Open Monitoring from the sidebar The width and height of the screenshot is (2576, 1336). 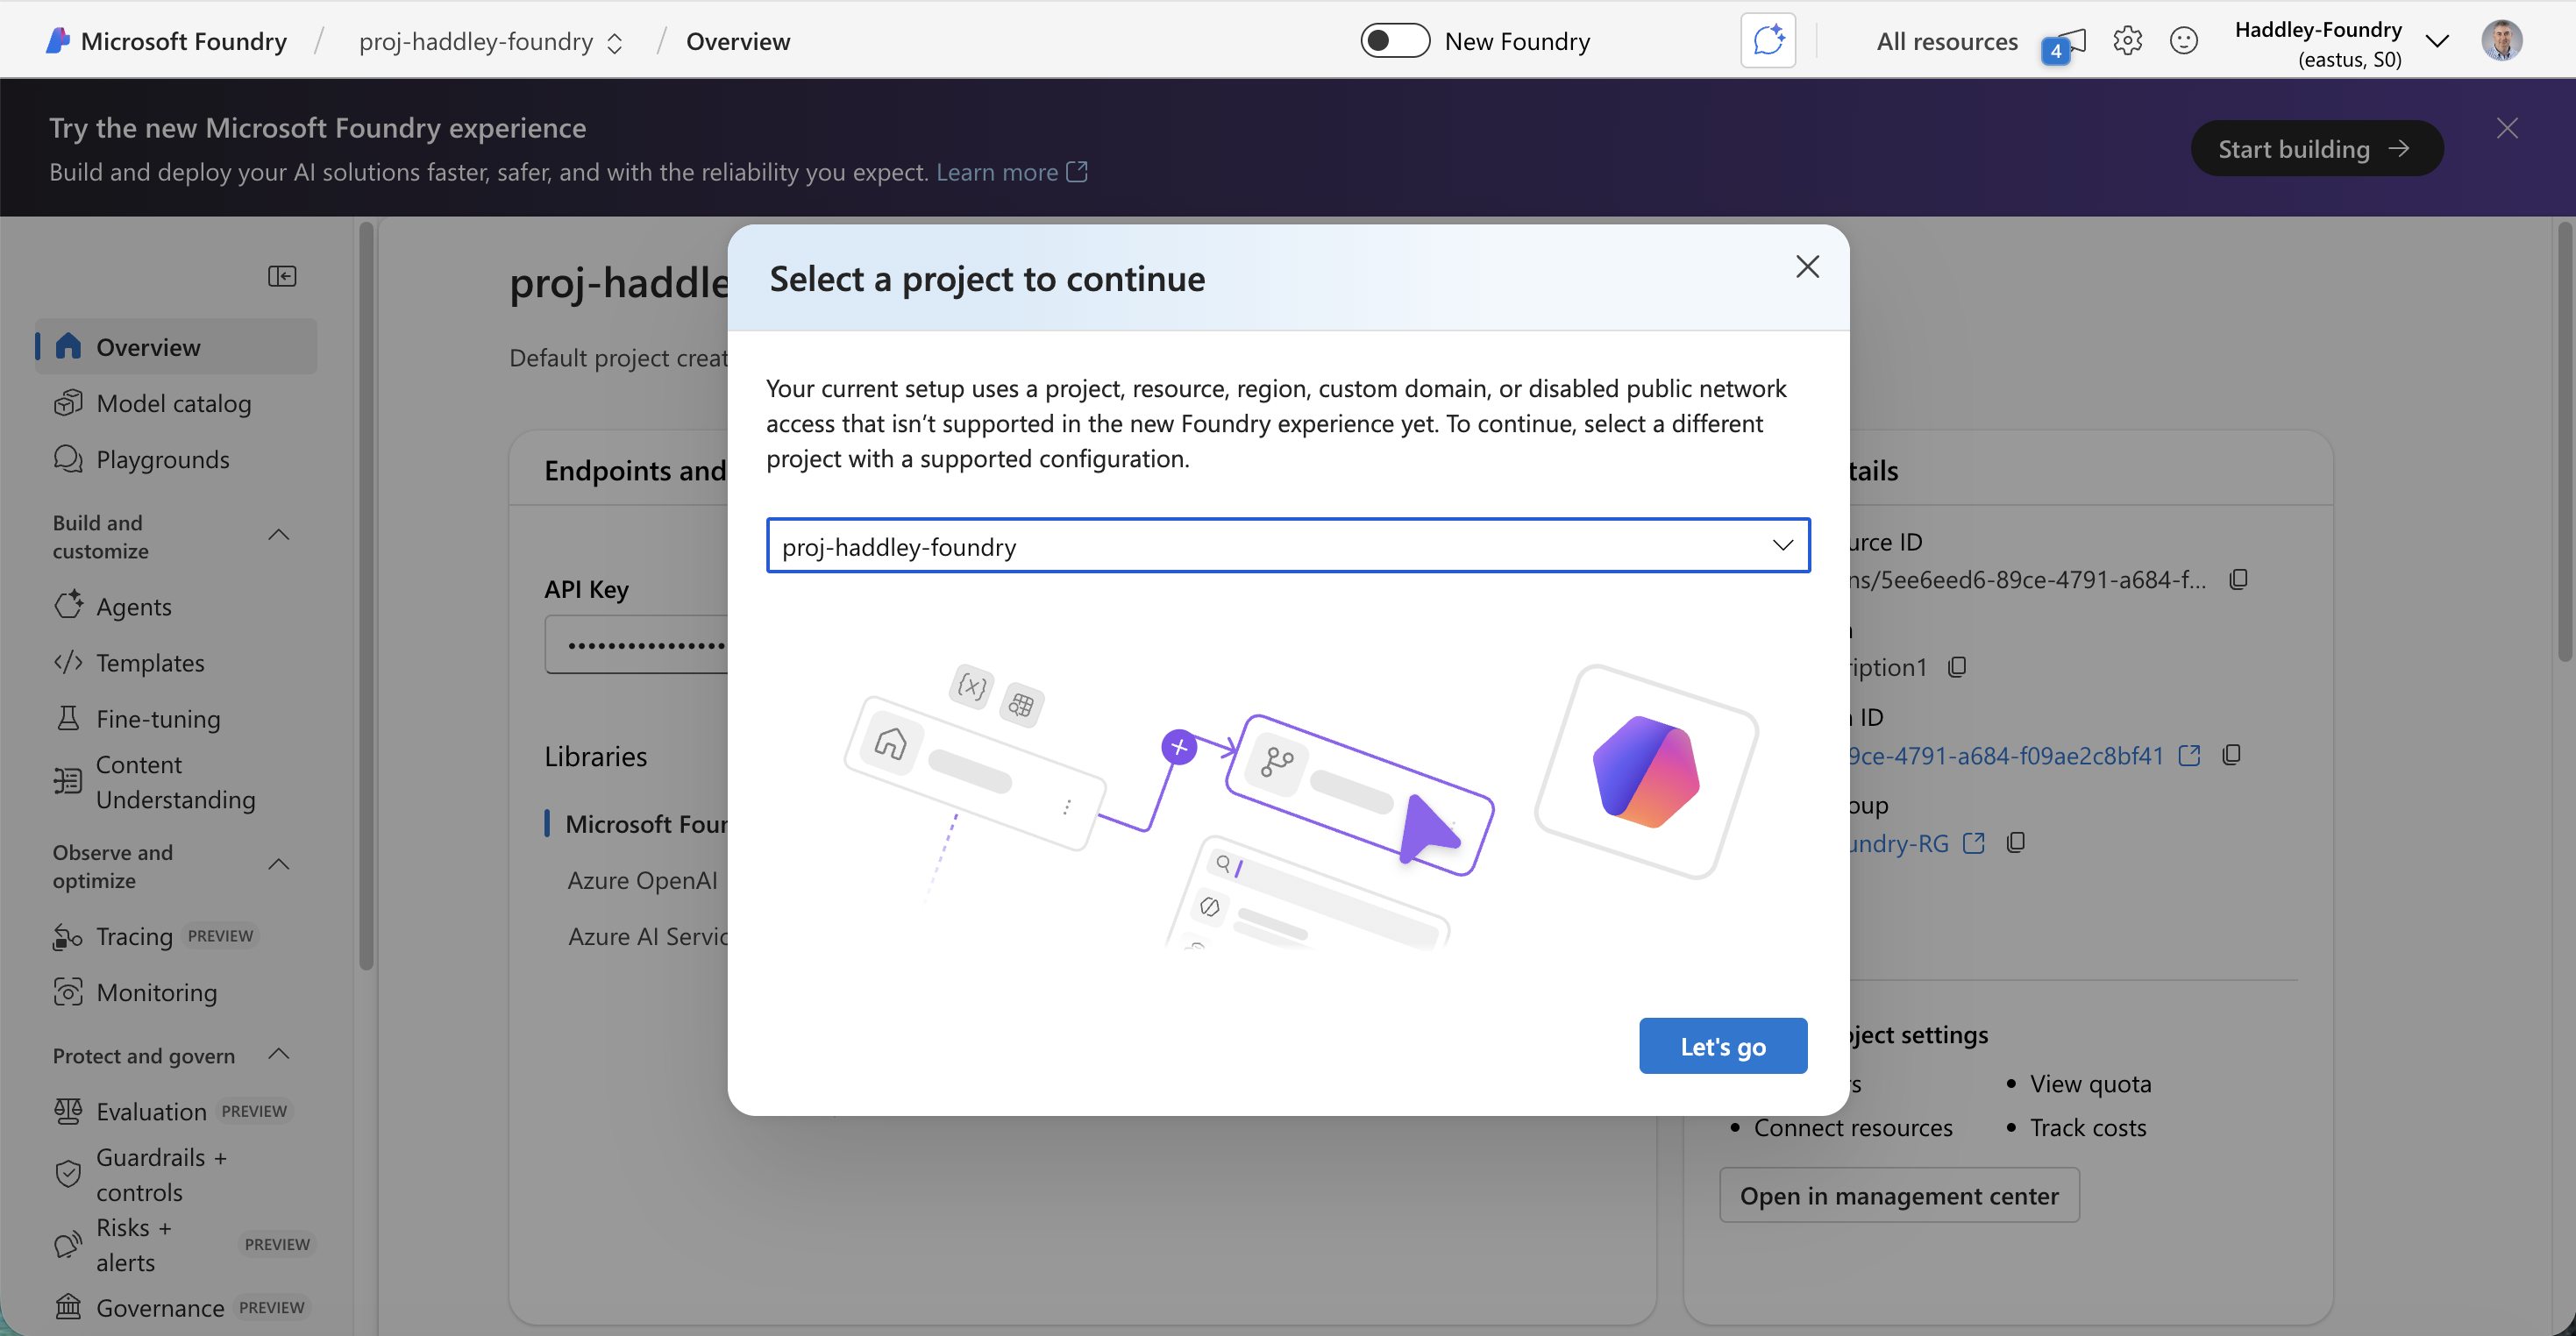(156, 992)
